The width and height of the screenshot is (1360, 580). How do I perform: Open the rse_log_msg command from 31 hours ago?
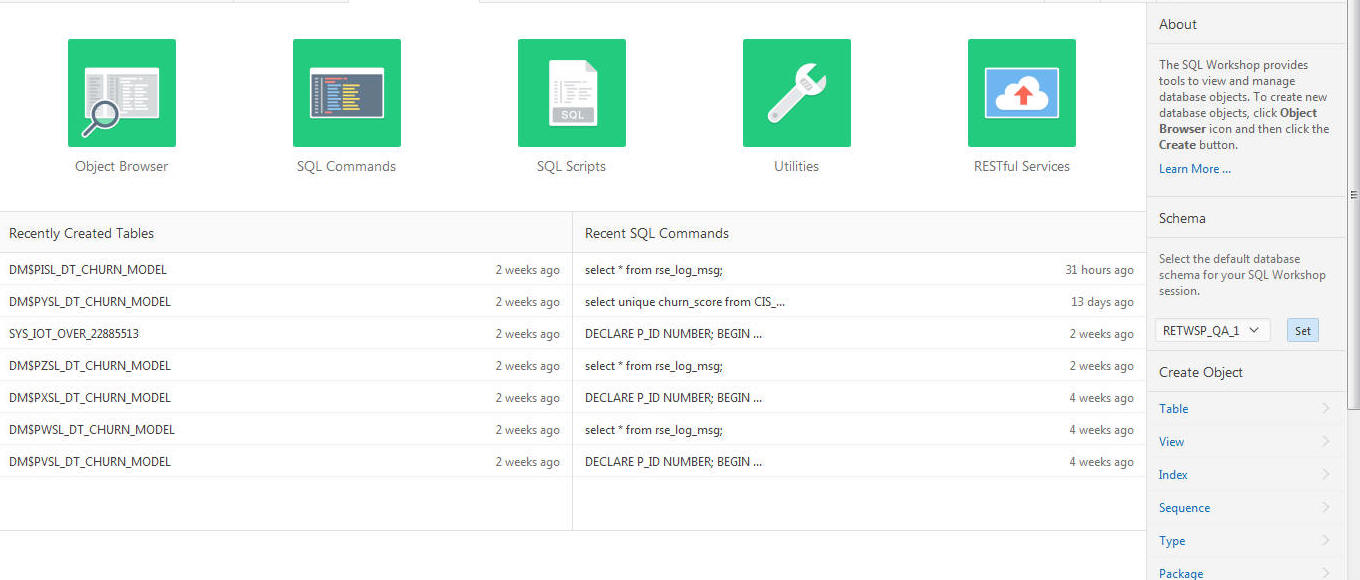click(x=654, y=270)
